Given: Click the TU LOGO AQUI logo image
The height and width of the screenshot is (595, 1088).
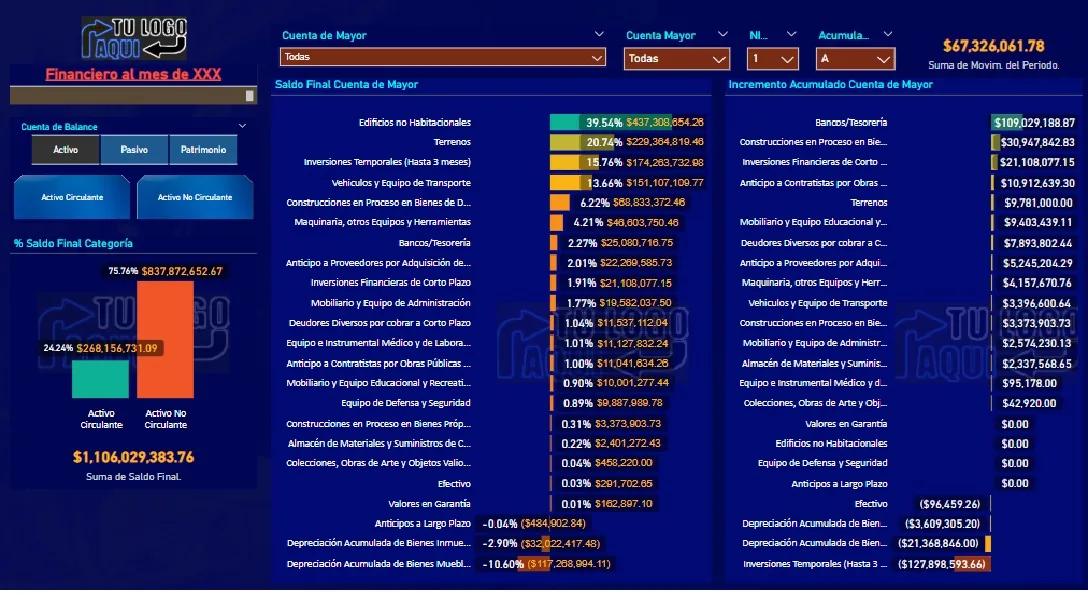Looking at the screenshot, I should (134, 38).
